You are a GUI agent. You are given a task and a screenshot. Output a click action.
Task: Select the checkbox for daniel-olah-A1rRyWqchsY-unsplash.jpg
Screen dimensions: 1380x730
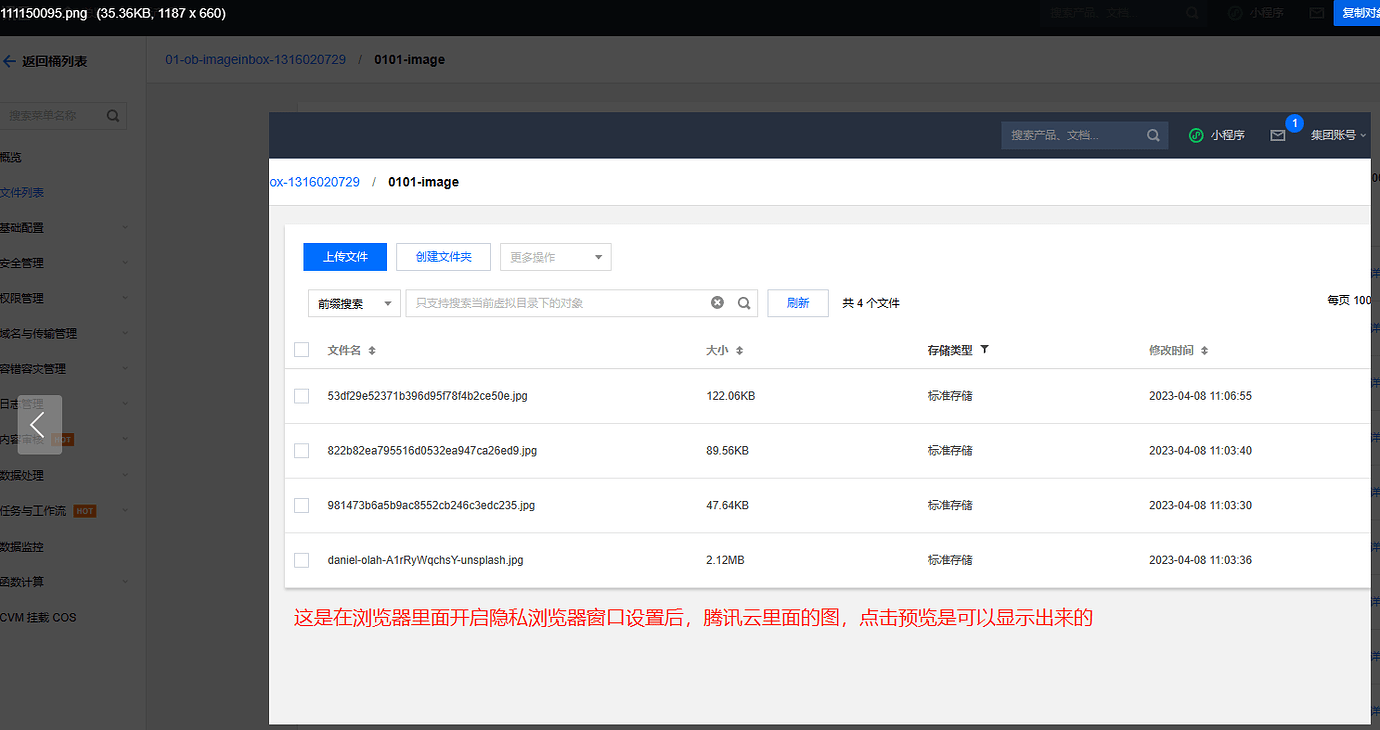pyautogui.click(x=302, y=560)
